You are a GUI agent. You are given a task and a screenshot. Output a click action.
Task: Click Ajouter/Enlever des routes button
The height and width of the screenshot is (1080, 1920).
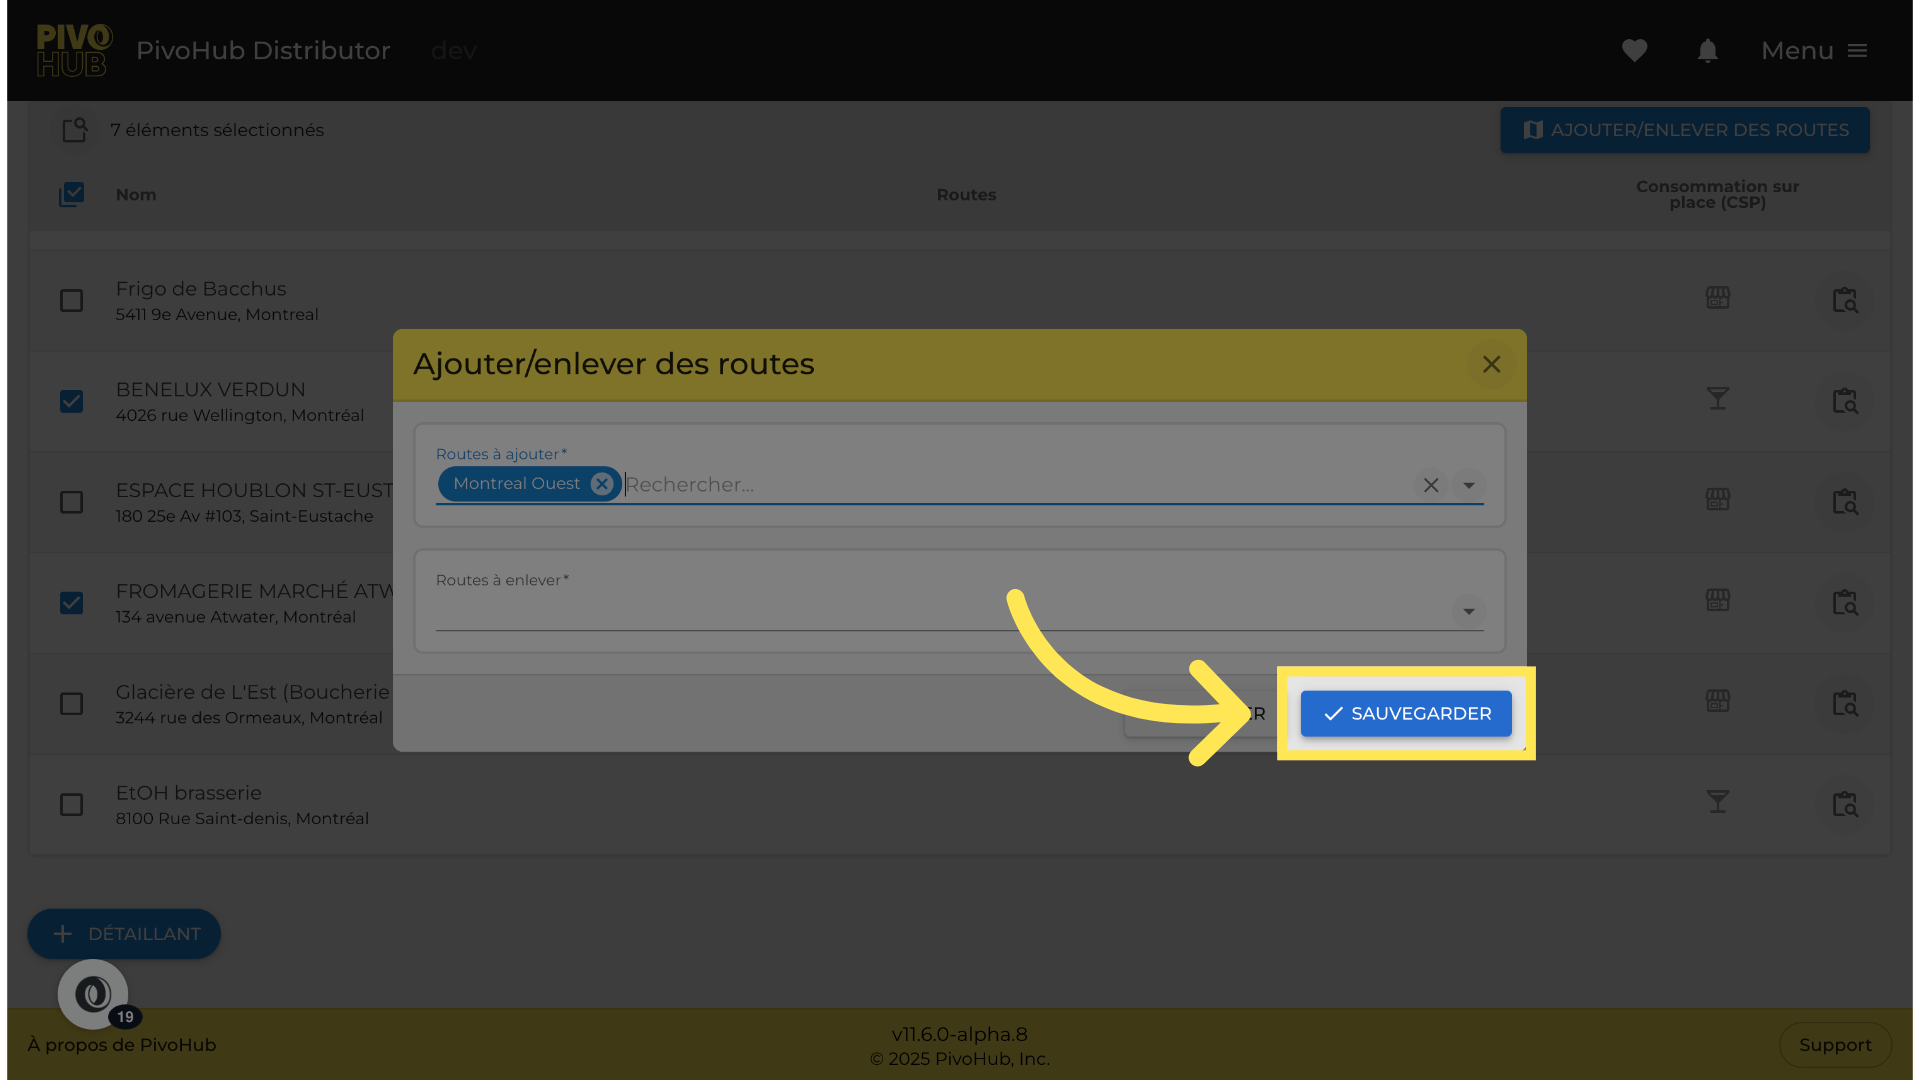1684,130
